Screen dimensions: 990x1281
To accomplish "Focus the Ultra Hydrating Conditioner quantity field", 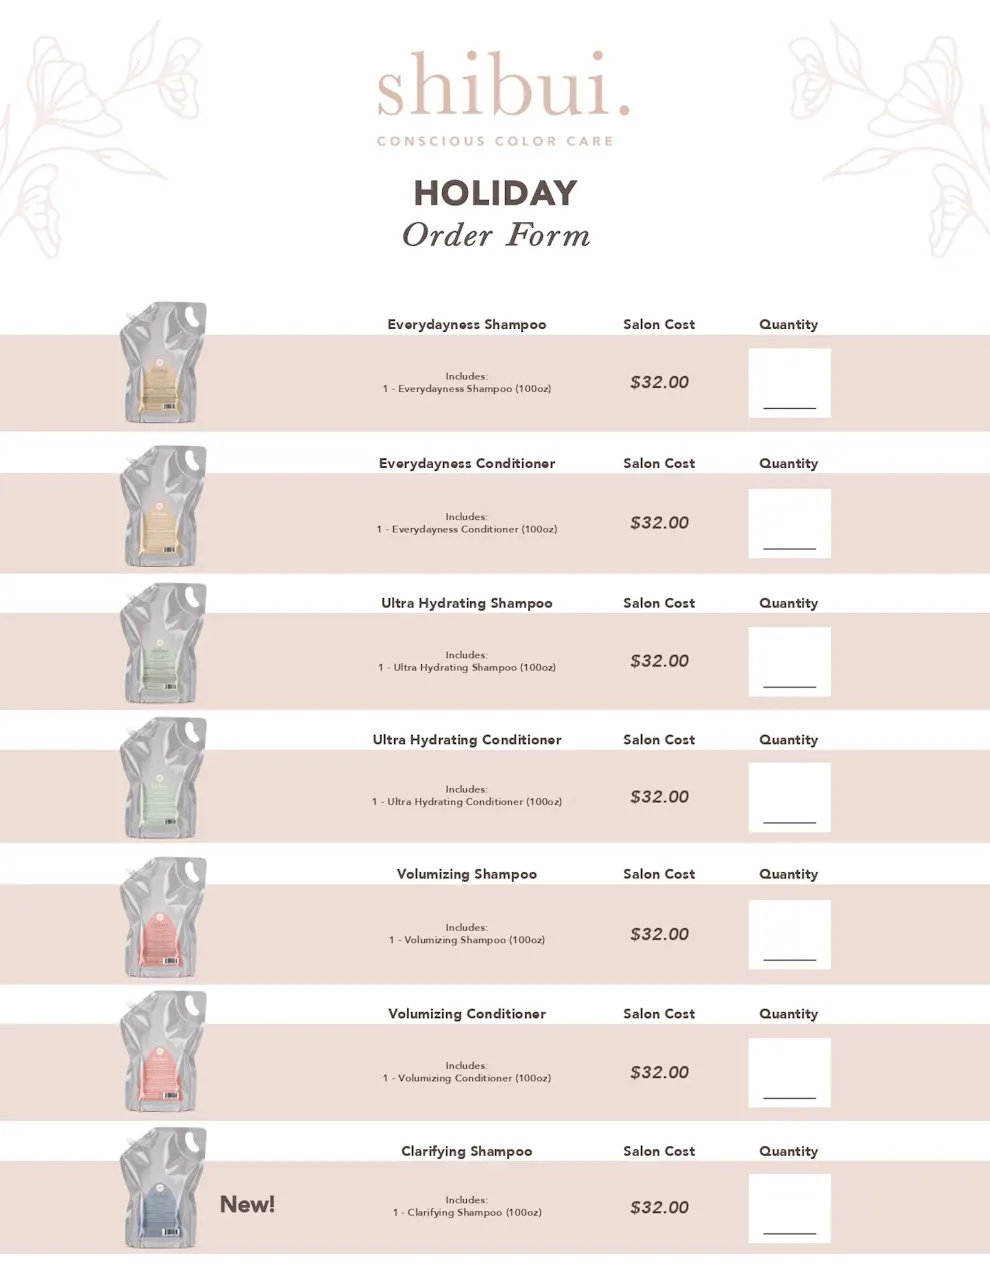I will [x=789, y=797].
